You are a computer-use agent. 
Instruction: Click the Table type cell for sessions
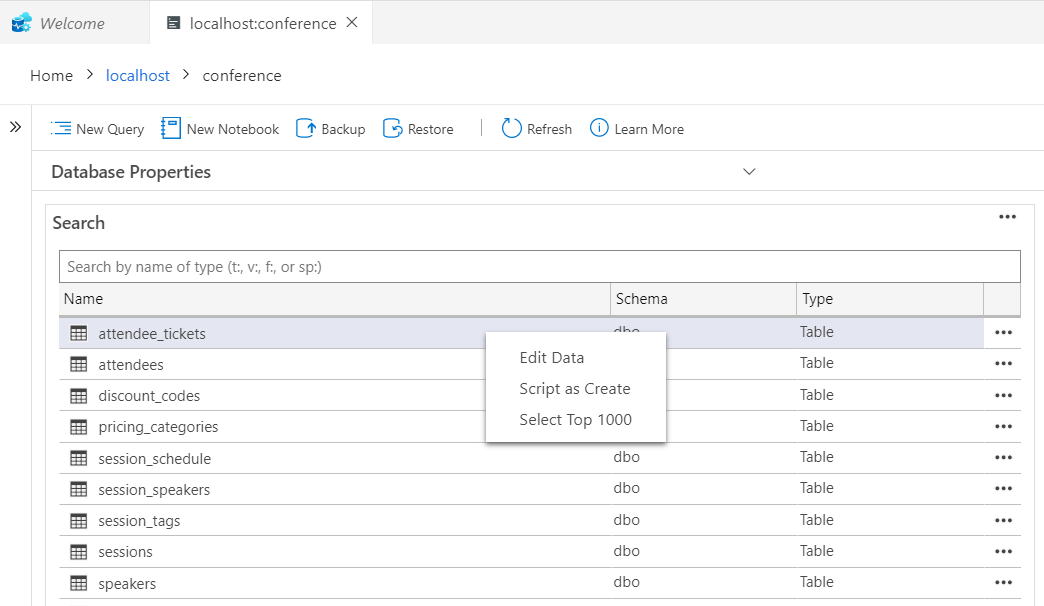(817, 551)
